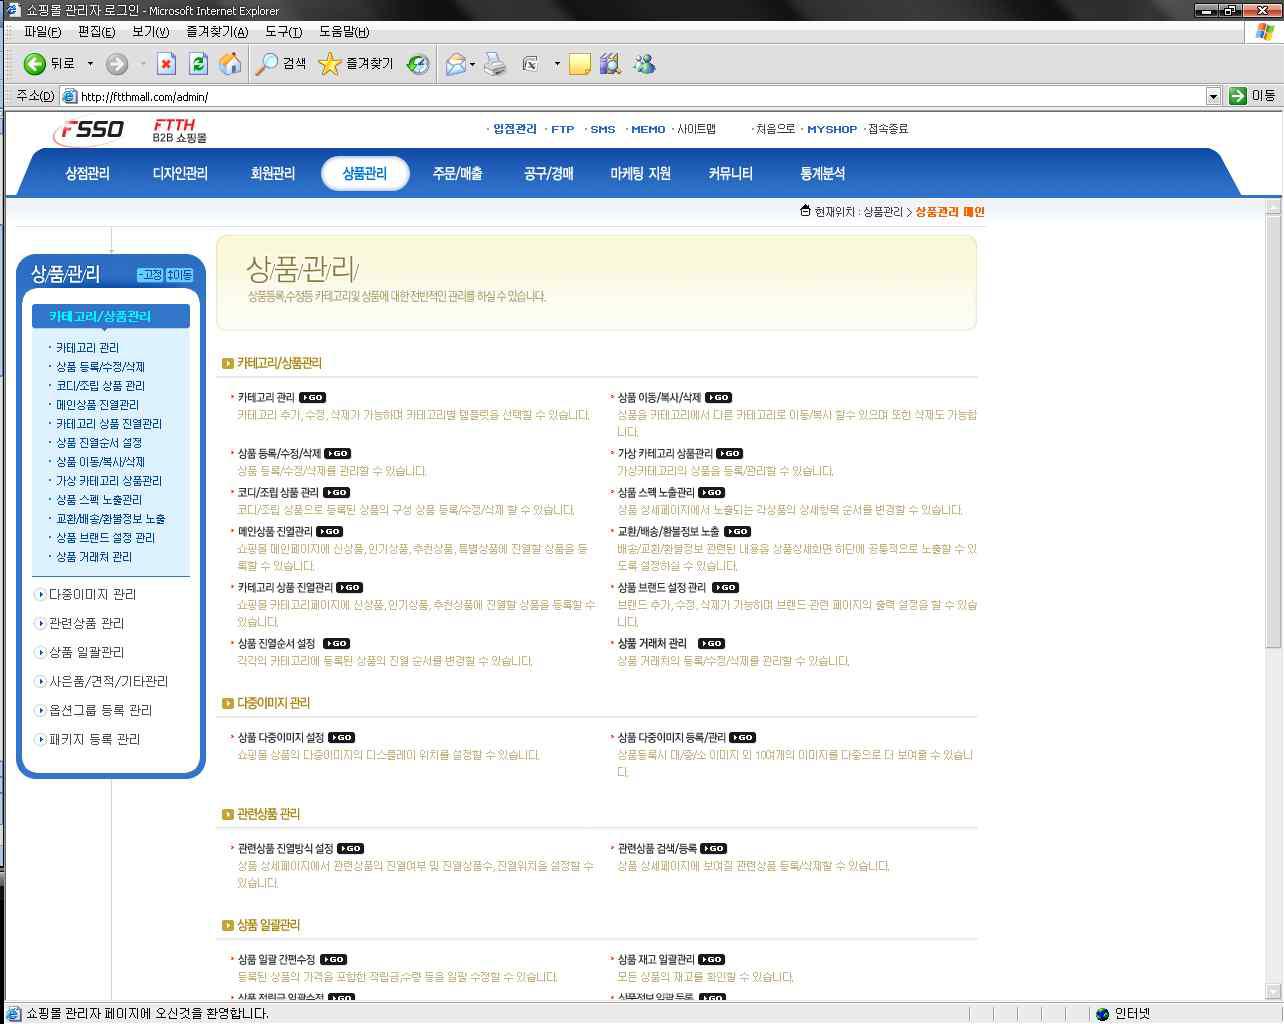Launch the Messenger people icon

[x=644, y=64]
